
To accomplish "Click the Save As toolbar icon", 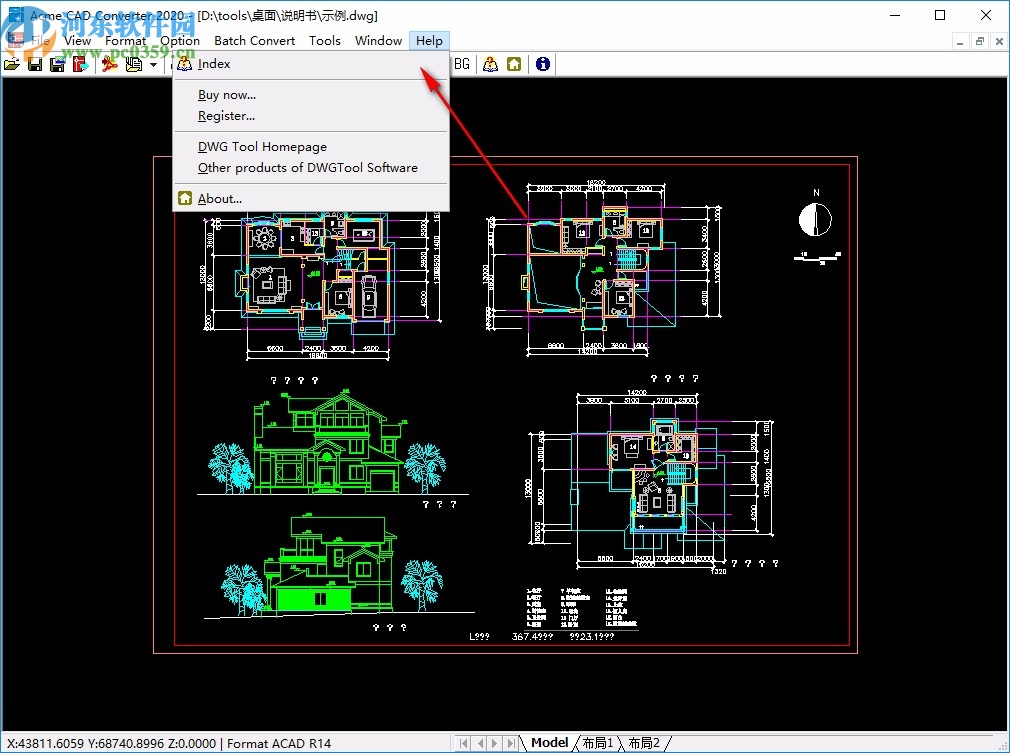I will tap(57, 64).
